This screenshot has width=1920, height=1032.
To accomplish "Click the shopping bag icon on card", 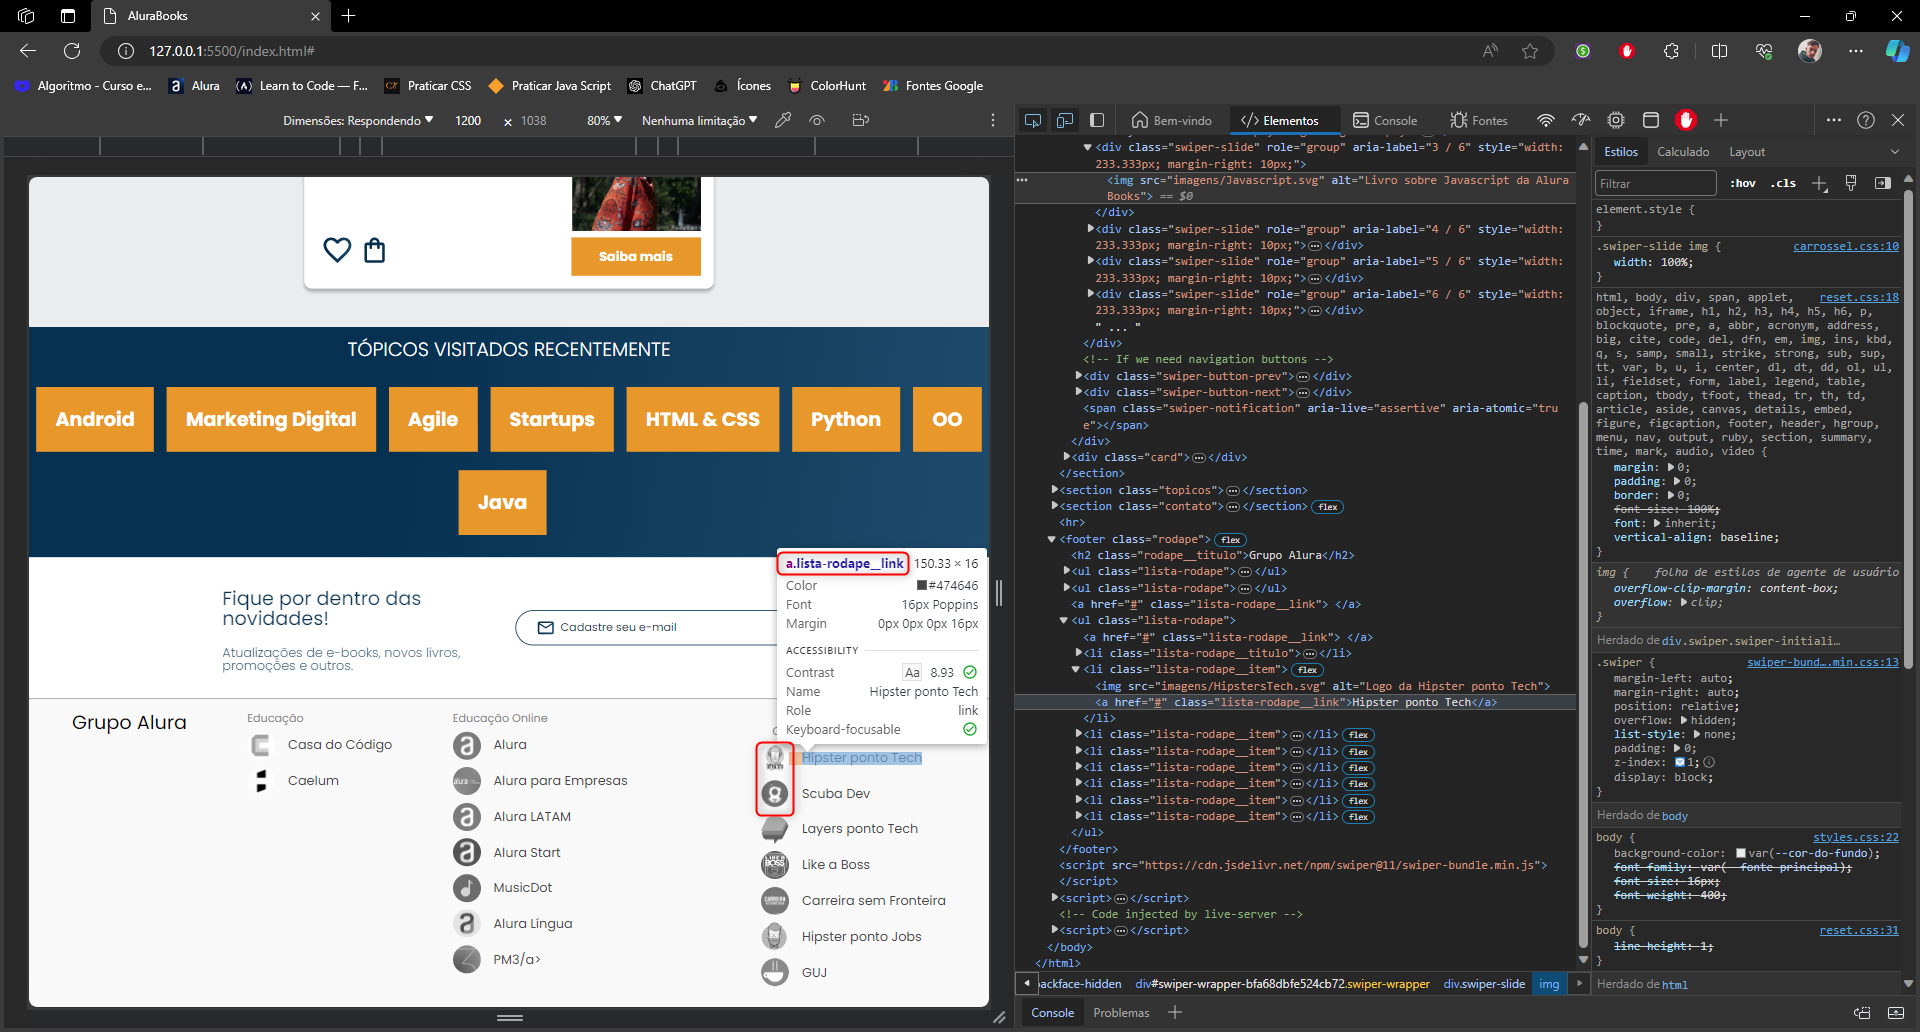I will click(x=375, y=250).
